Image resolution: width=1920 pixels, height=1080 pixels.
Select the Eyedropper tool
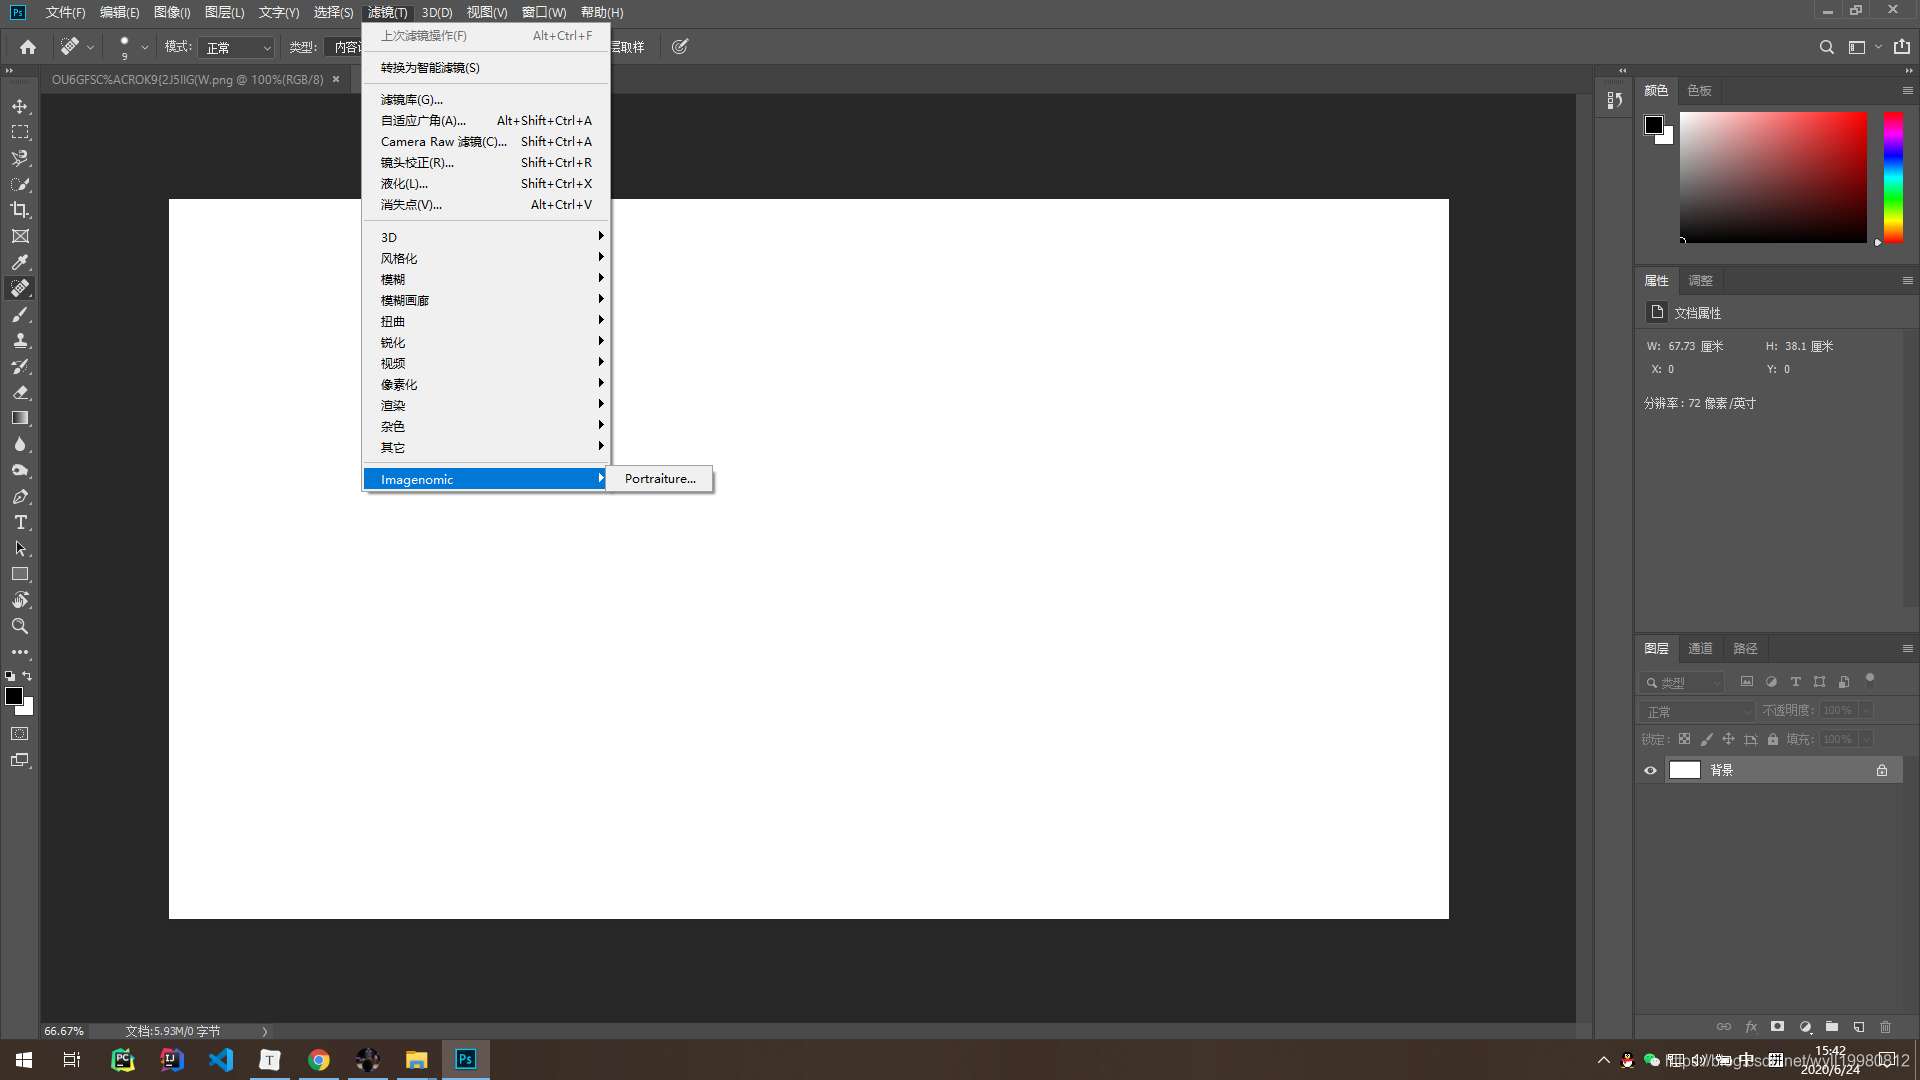tap(20, 262)
